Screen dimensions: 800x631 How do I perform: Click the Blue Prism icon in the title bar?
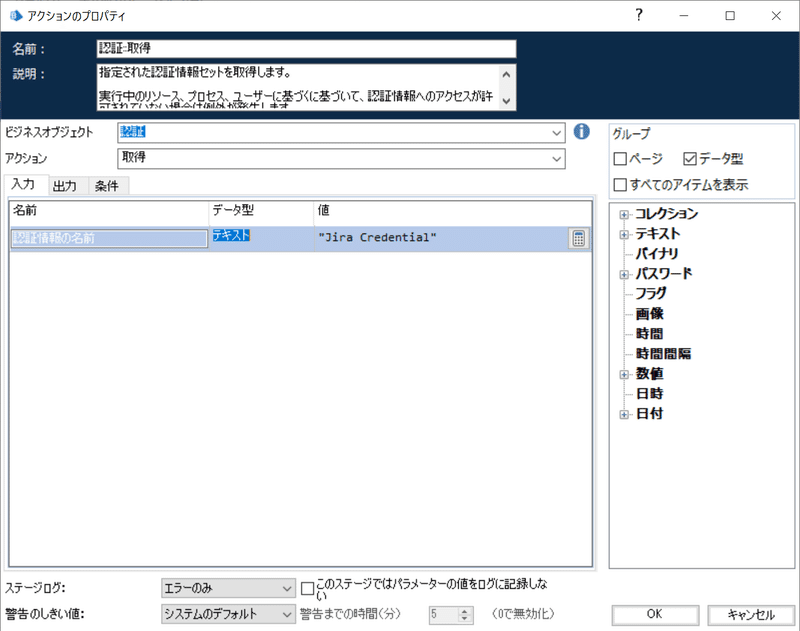click(x=16, y=16)
